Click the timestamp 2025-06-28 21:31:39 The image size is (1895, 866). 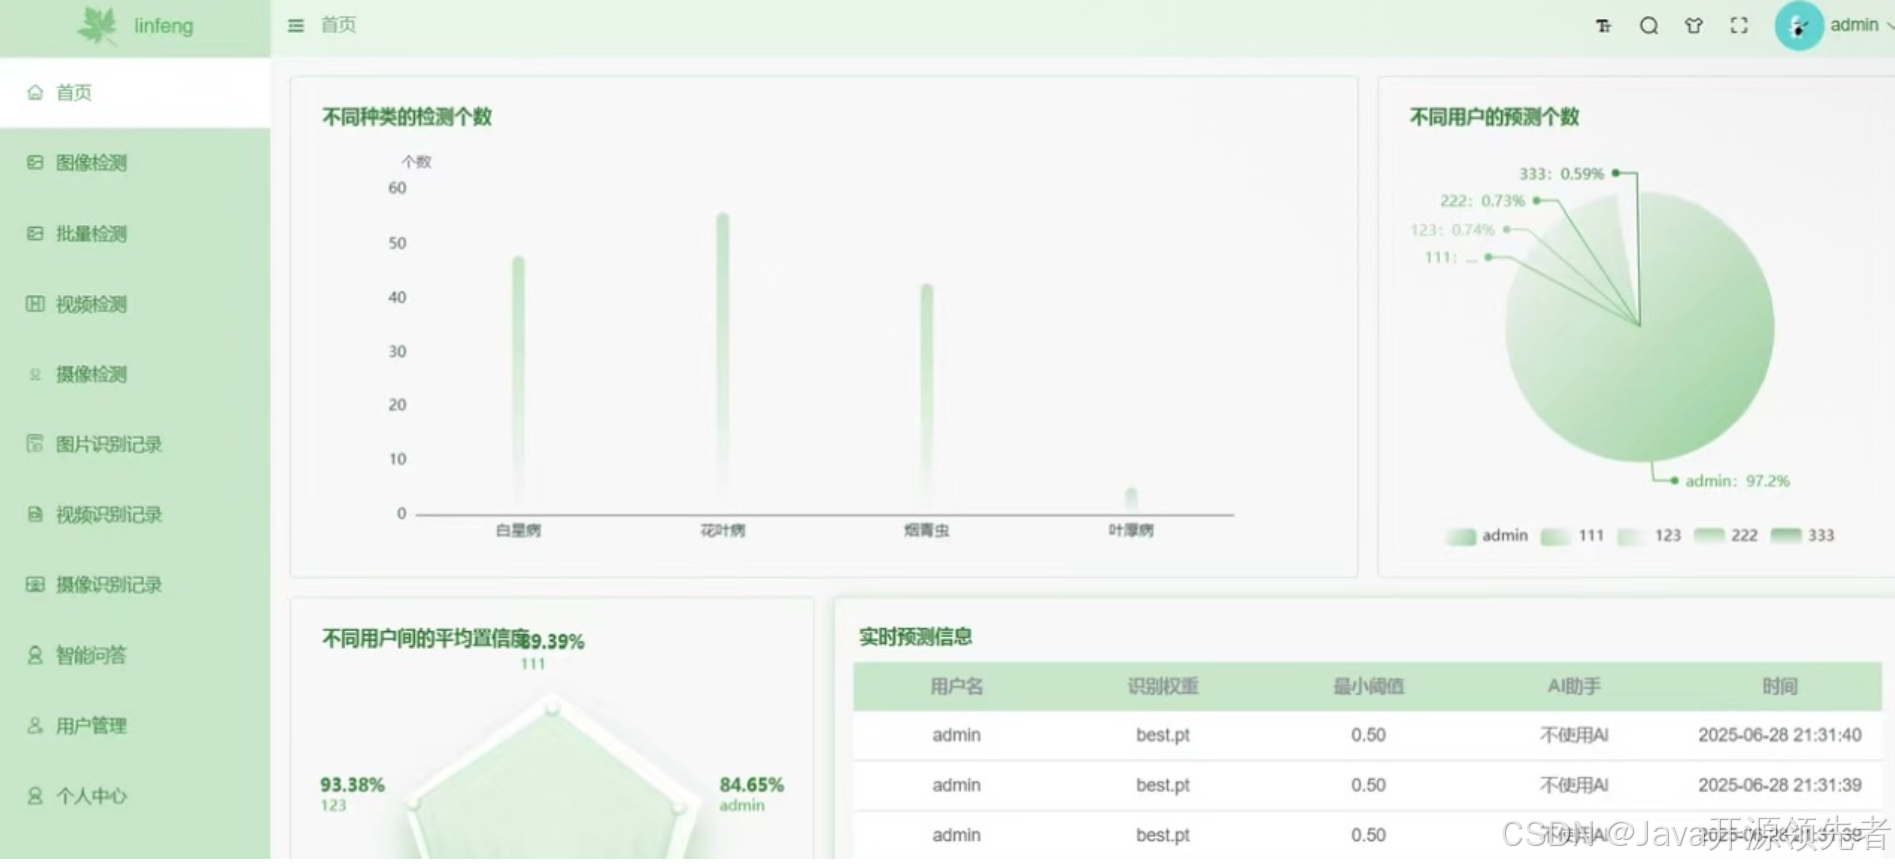point(1780,785)
